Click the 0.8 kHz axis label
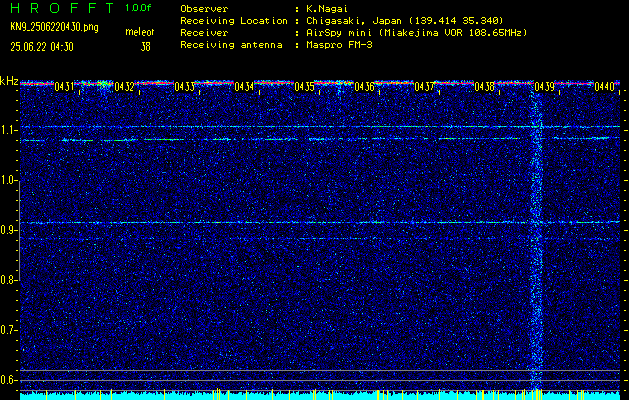 point(9,280)
